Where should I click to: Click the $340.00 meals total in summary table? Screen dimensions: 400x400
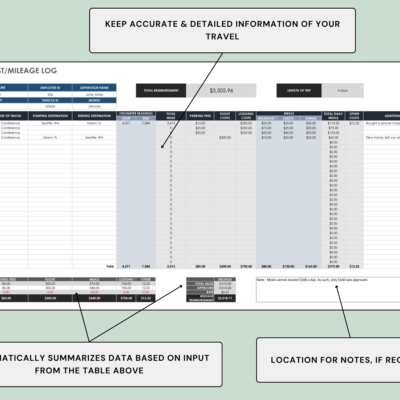tap(94, 298)
